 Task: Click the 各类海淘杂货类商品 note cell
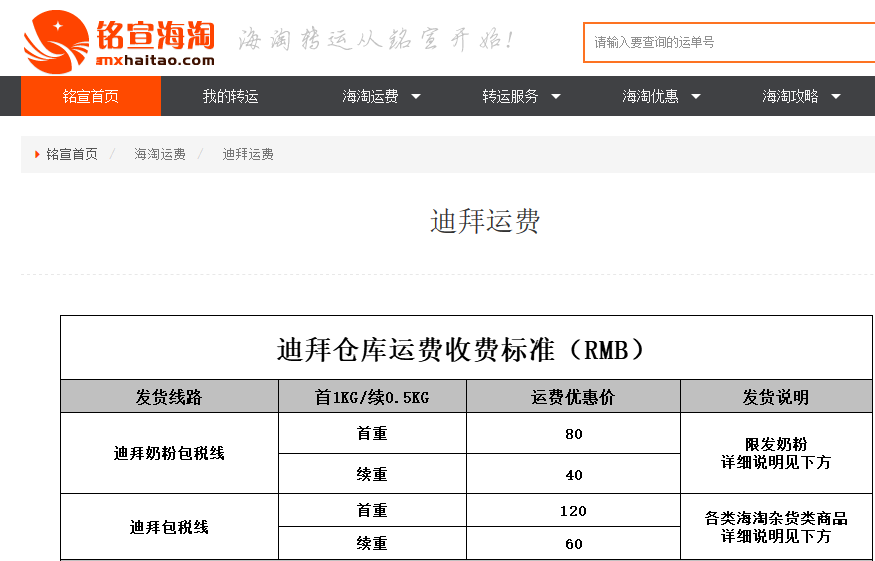pos(776,527)
